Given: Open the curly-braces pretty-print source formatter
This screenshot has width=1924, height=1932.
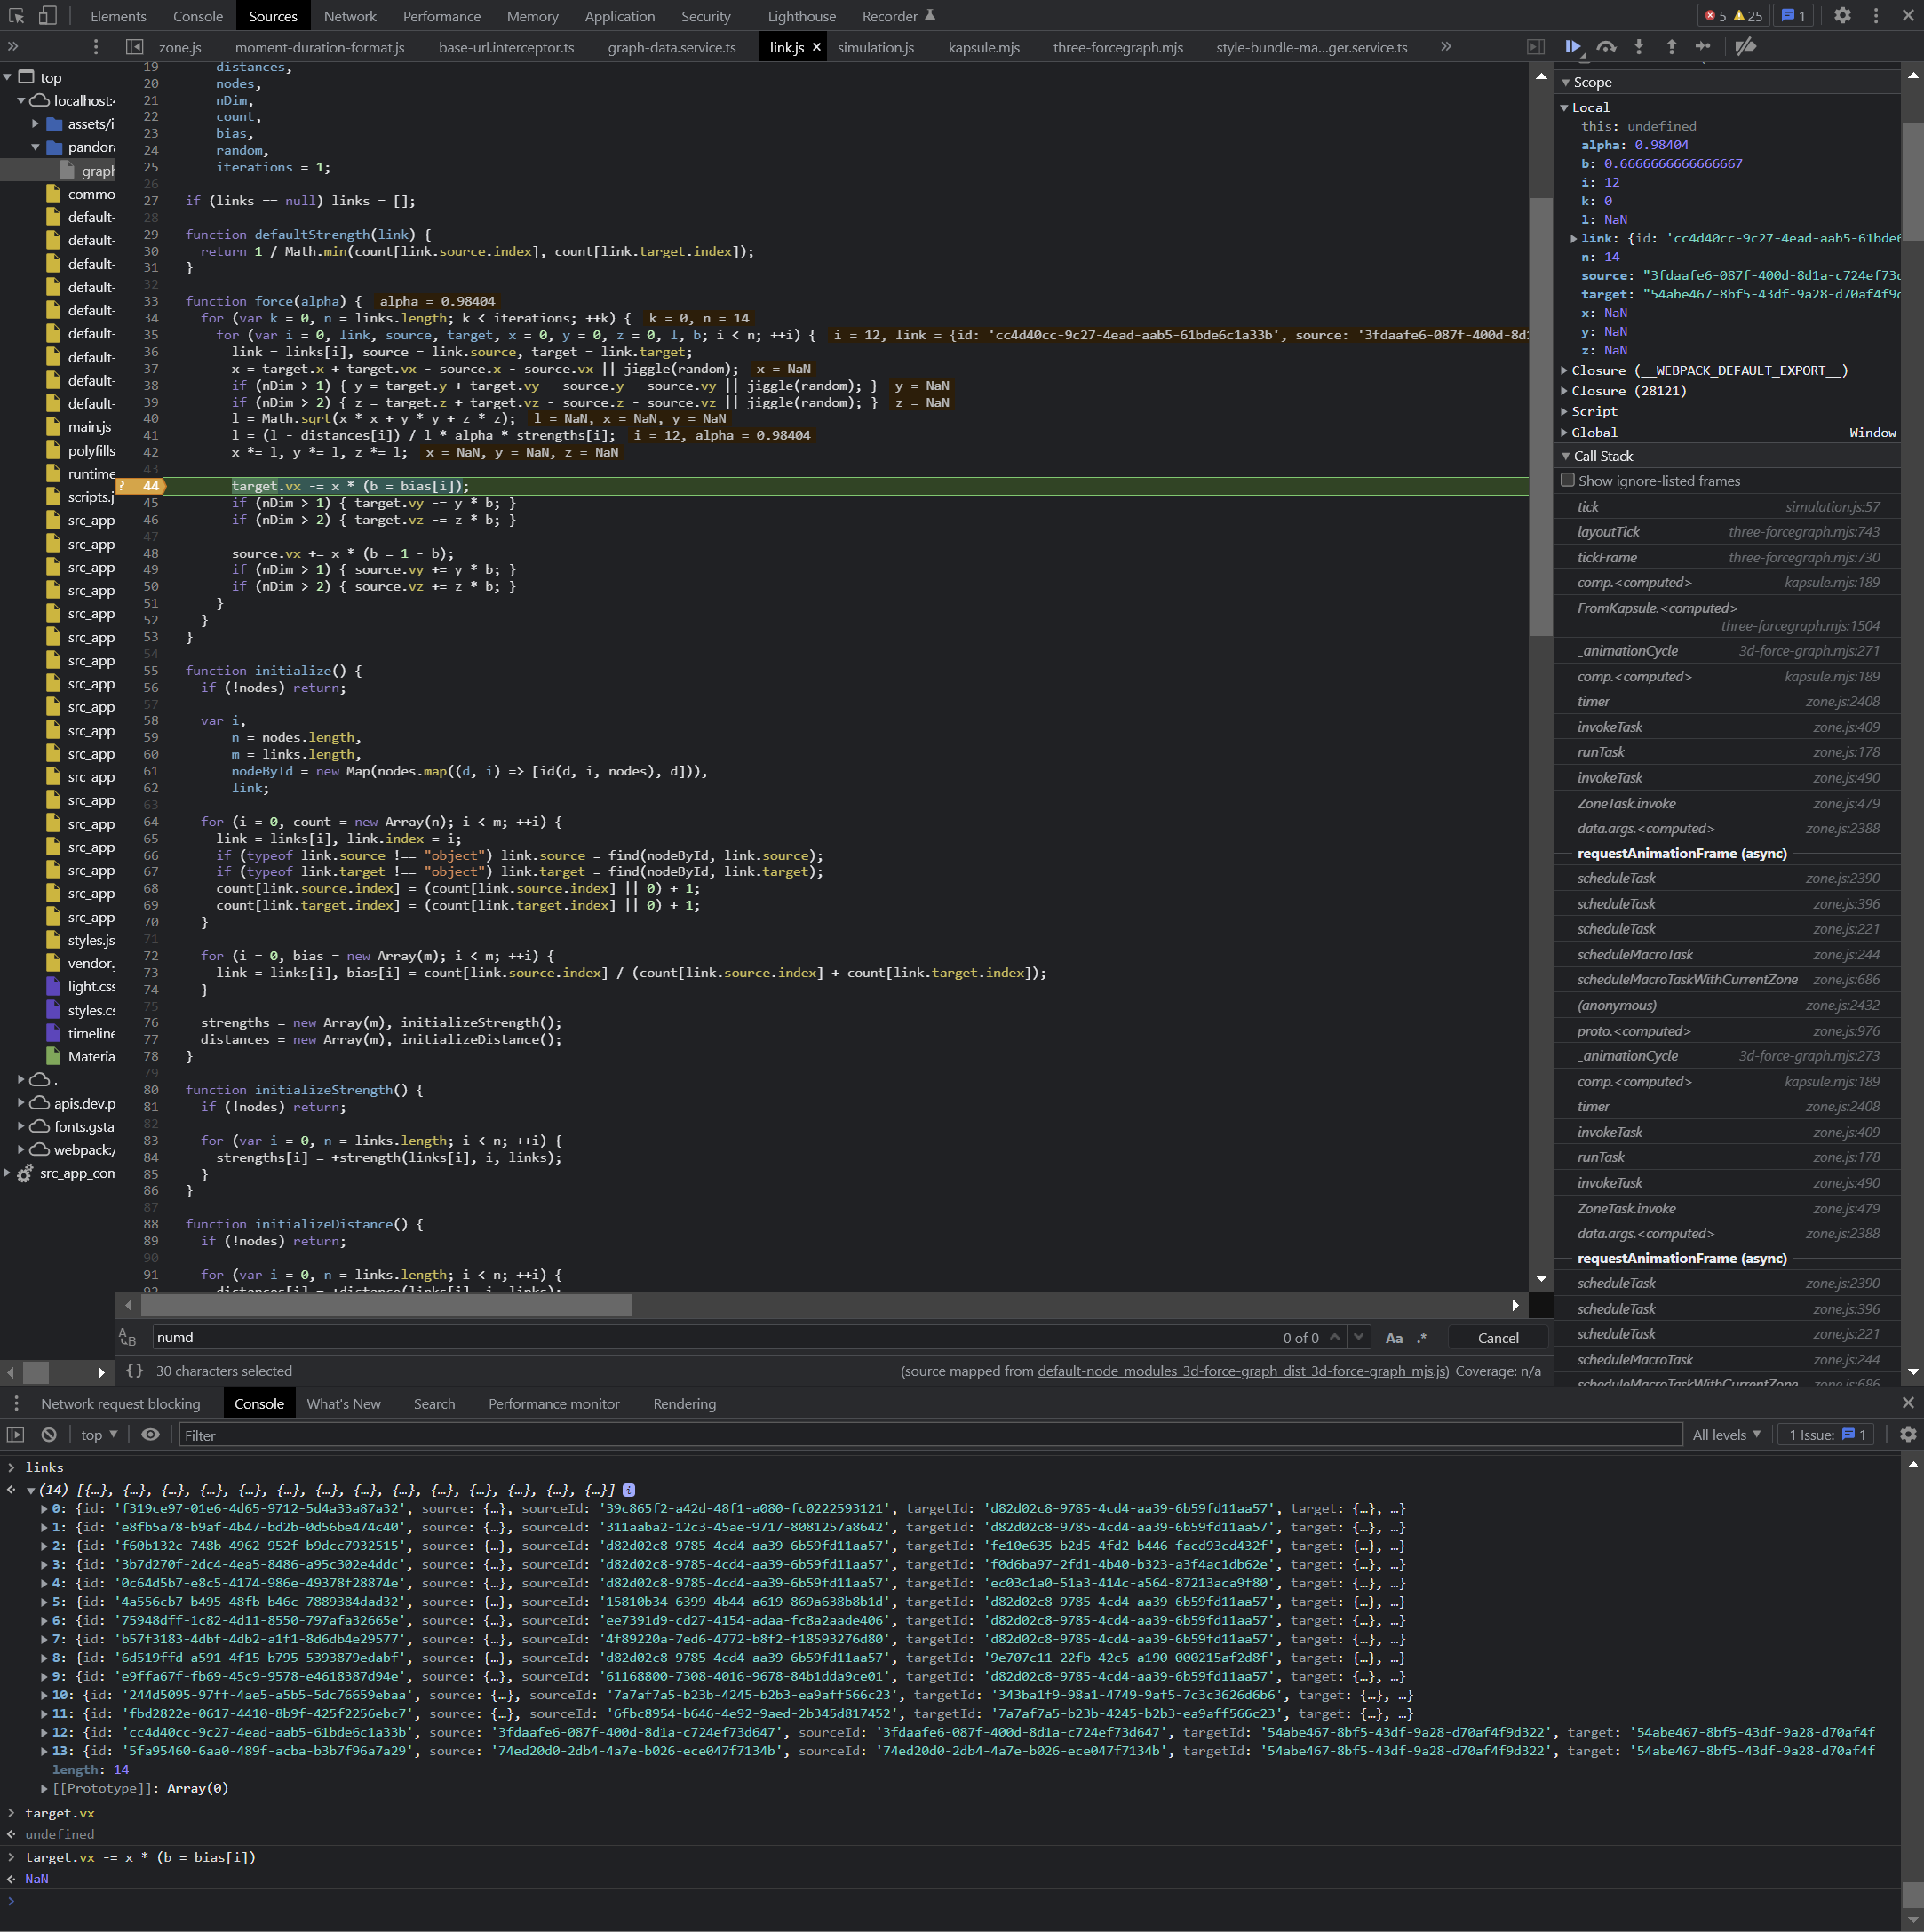Looking at the screenshot, I should (x=136, y=1371).
